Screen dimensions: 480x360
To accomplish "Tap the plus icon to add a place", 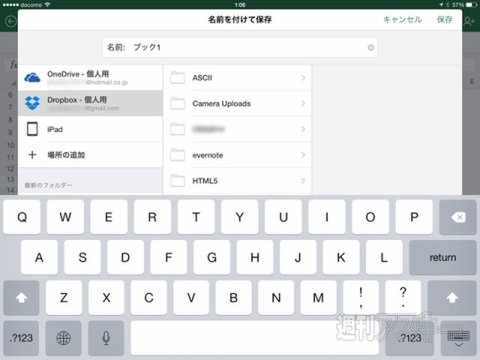I will click(32, 155).
